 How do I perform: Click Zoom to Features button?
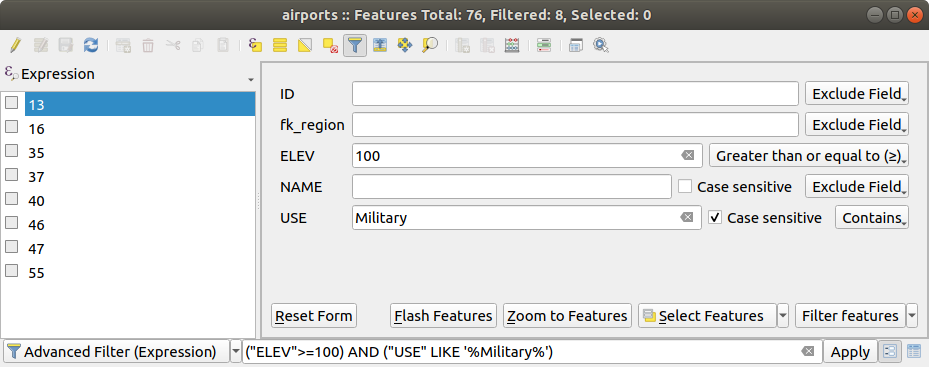[x=567, y=316]
